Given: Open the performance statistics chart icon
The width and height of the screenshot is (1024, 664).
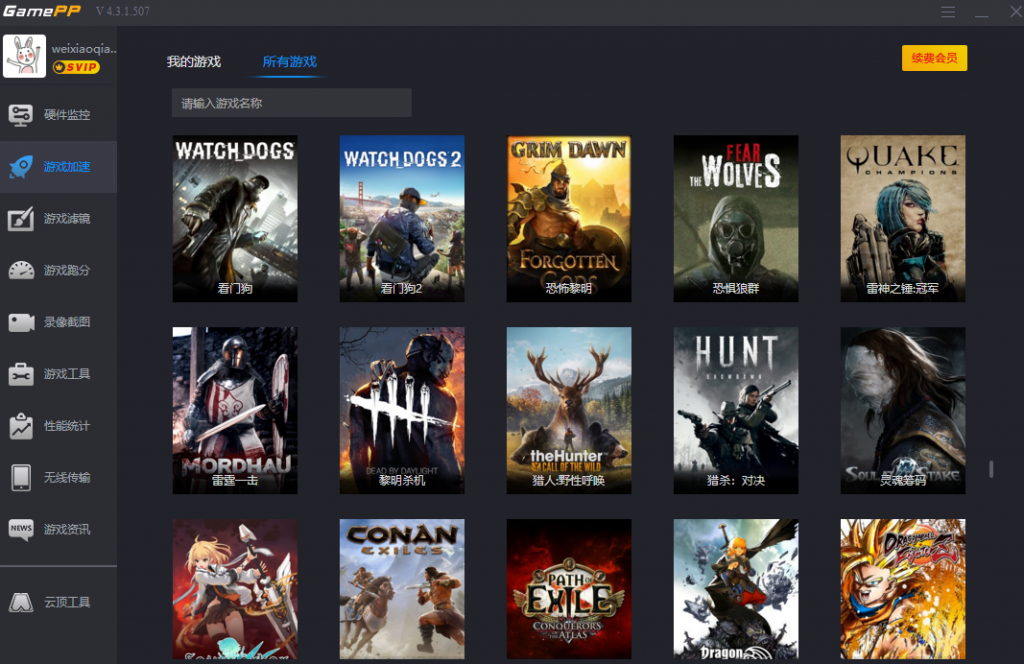Looking at the screenshot, I should pos(21,426).
